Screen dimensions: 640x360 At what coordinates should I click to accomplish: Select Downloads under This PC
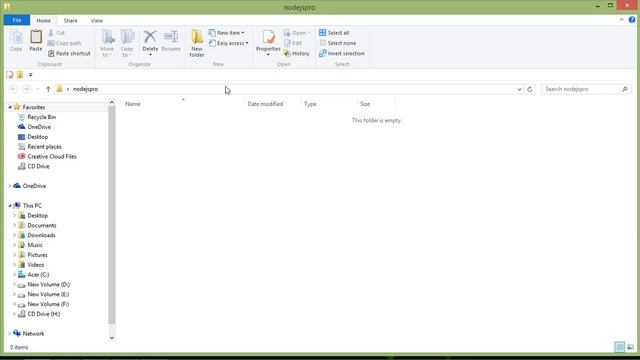pyautogui.click(x=41, y=235)
